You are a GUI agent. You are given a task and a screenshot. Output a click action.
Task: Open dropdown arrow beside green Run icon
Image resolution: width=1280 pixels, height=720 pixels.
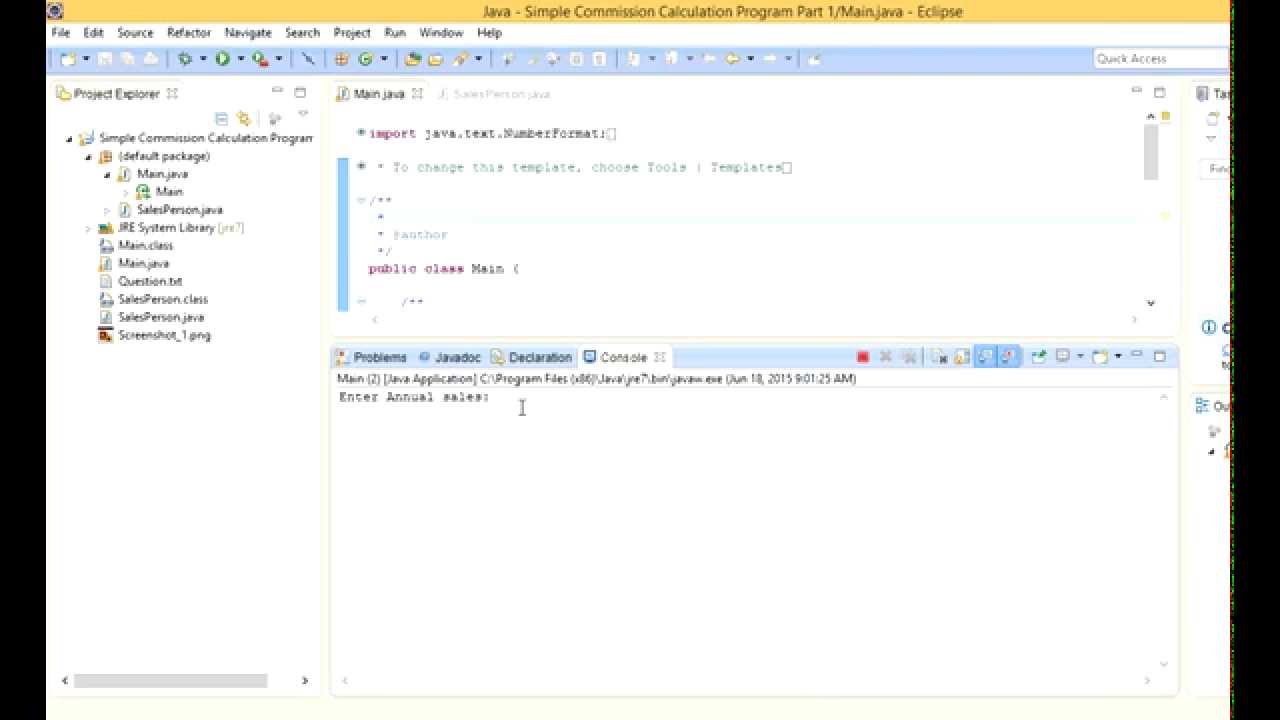coord(241,59)
